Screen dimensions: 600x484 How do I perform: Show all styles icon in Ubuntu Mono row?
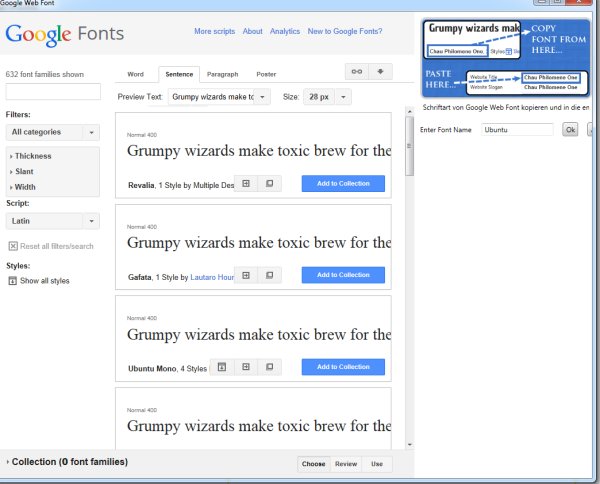(222, 367)
